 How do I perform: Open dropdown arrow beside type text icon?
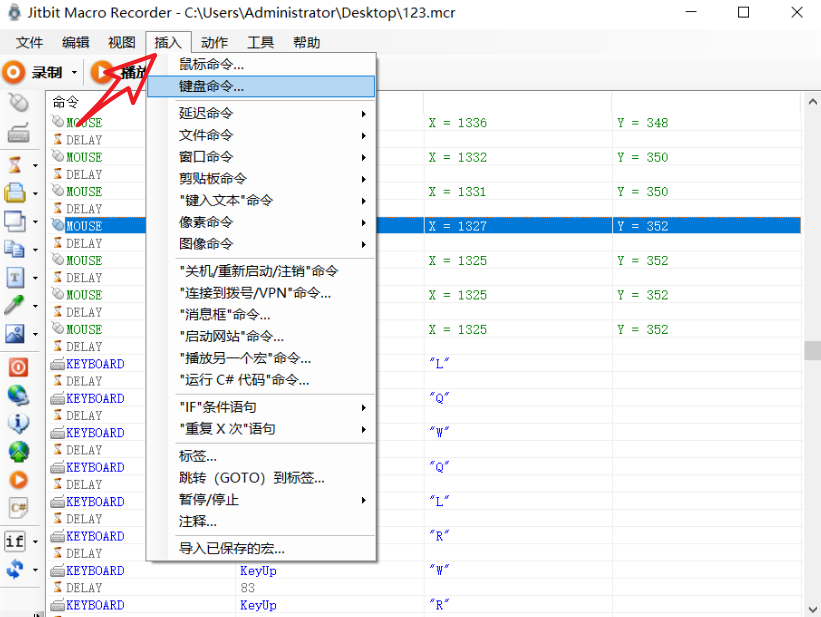(35, 278)
